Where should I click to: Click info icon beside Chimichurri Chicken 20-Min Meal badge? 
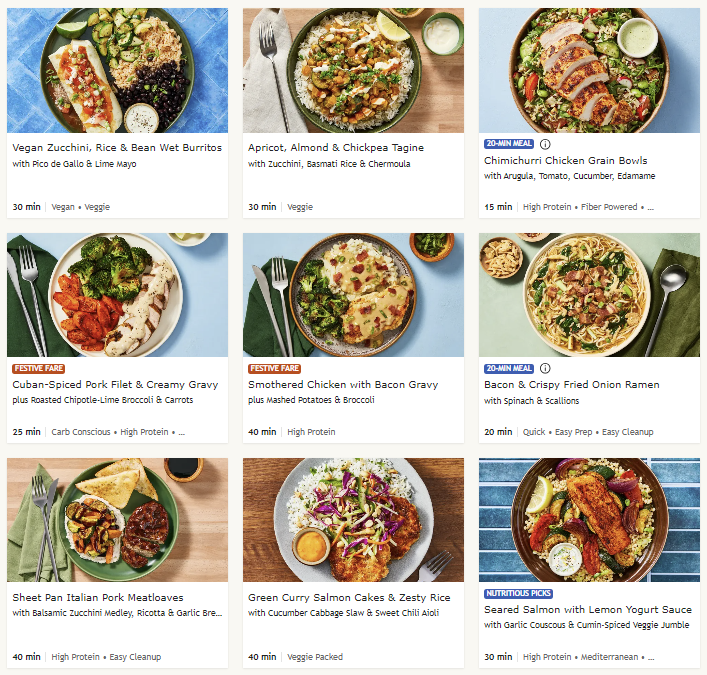coord(545,144)
